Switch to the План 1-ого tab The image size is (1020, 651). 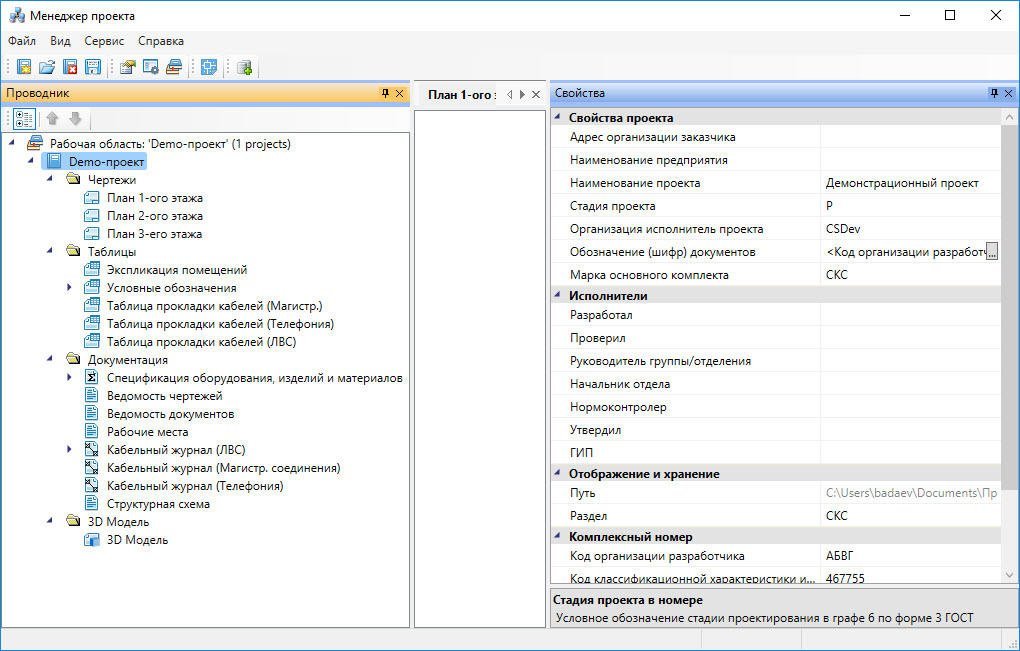(x=459, y=95)
